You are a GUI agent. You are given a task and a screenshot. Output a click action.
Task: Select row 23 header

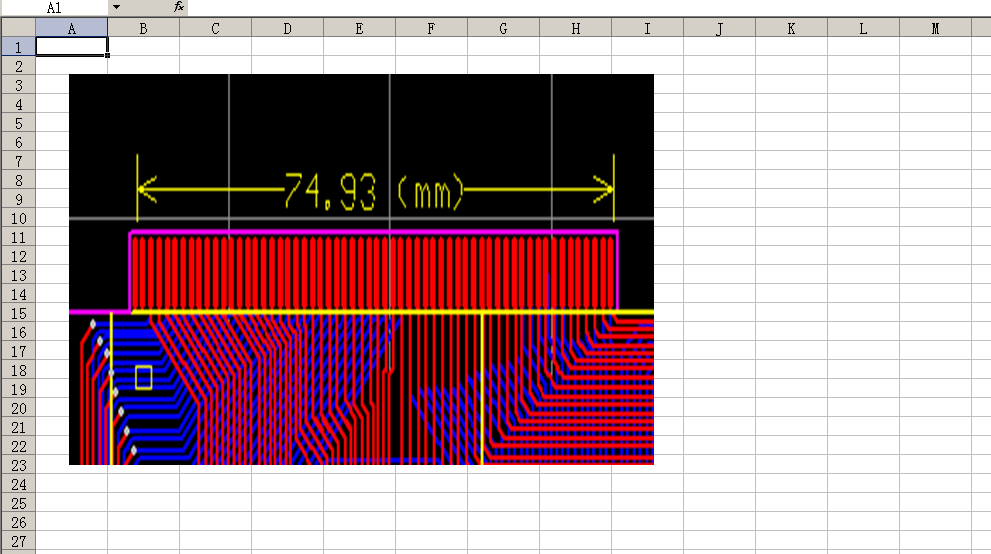point(18,465)
